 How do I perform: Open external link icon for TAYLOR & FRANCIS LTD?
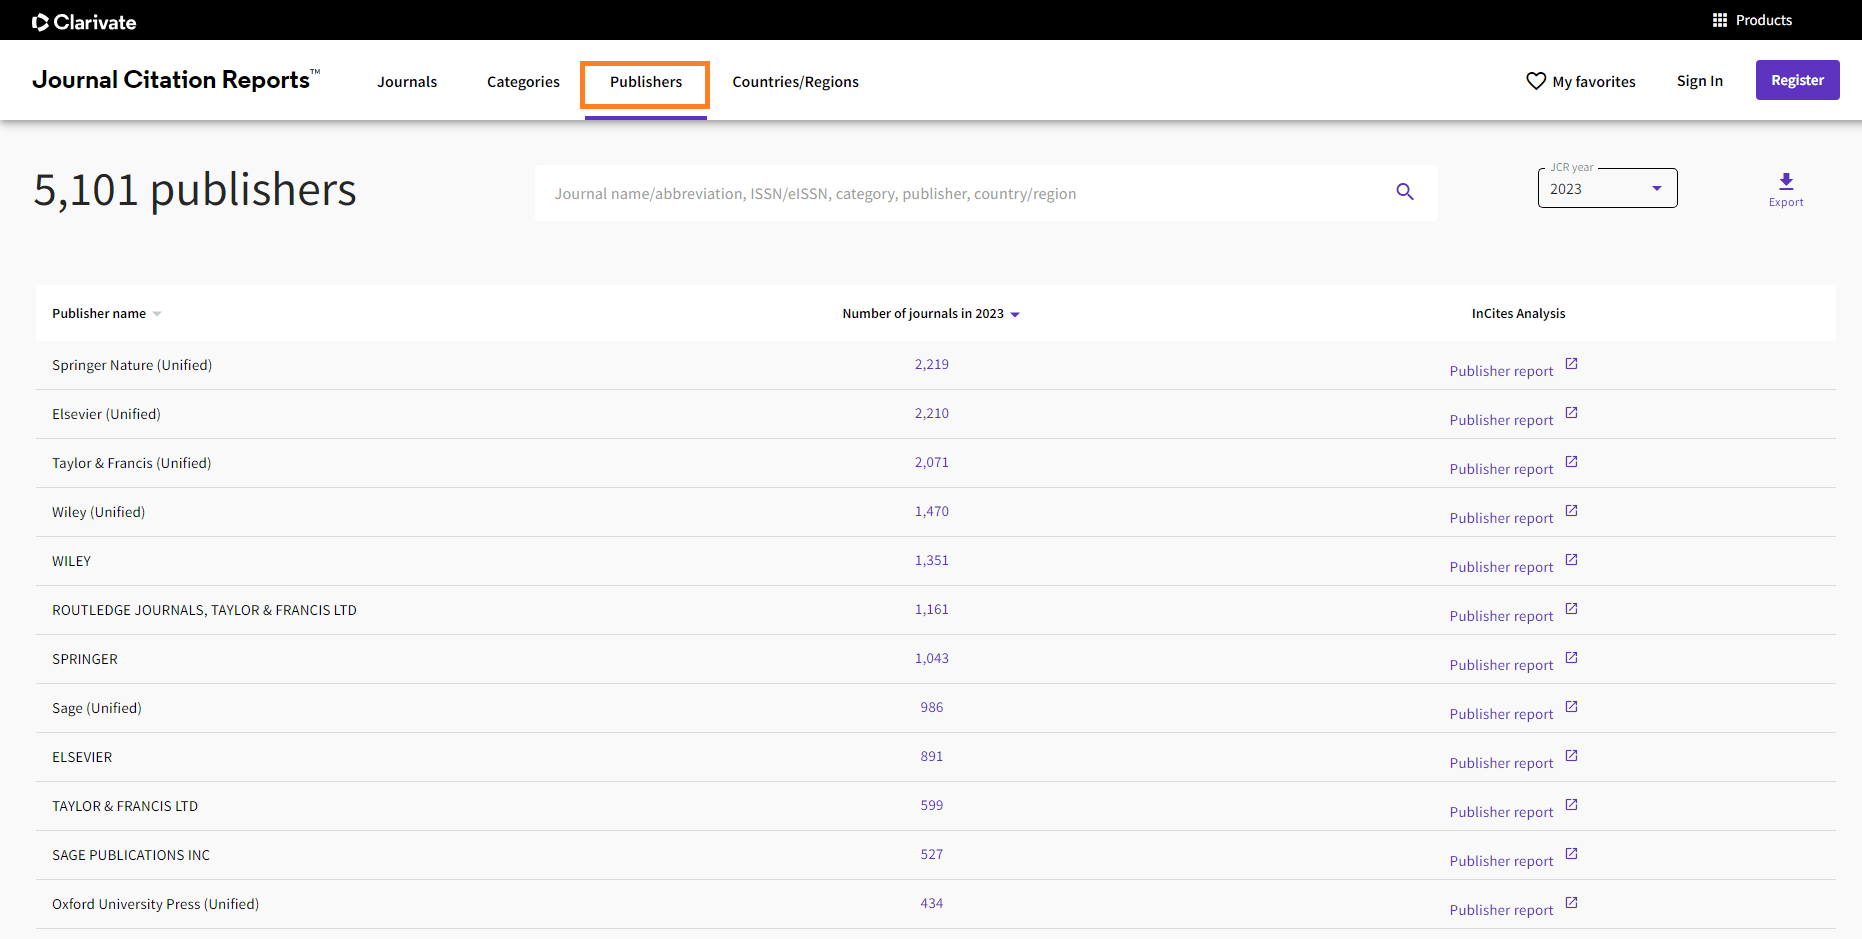[x=1572, y=805]
